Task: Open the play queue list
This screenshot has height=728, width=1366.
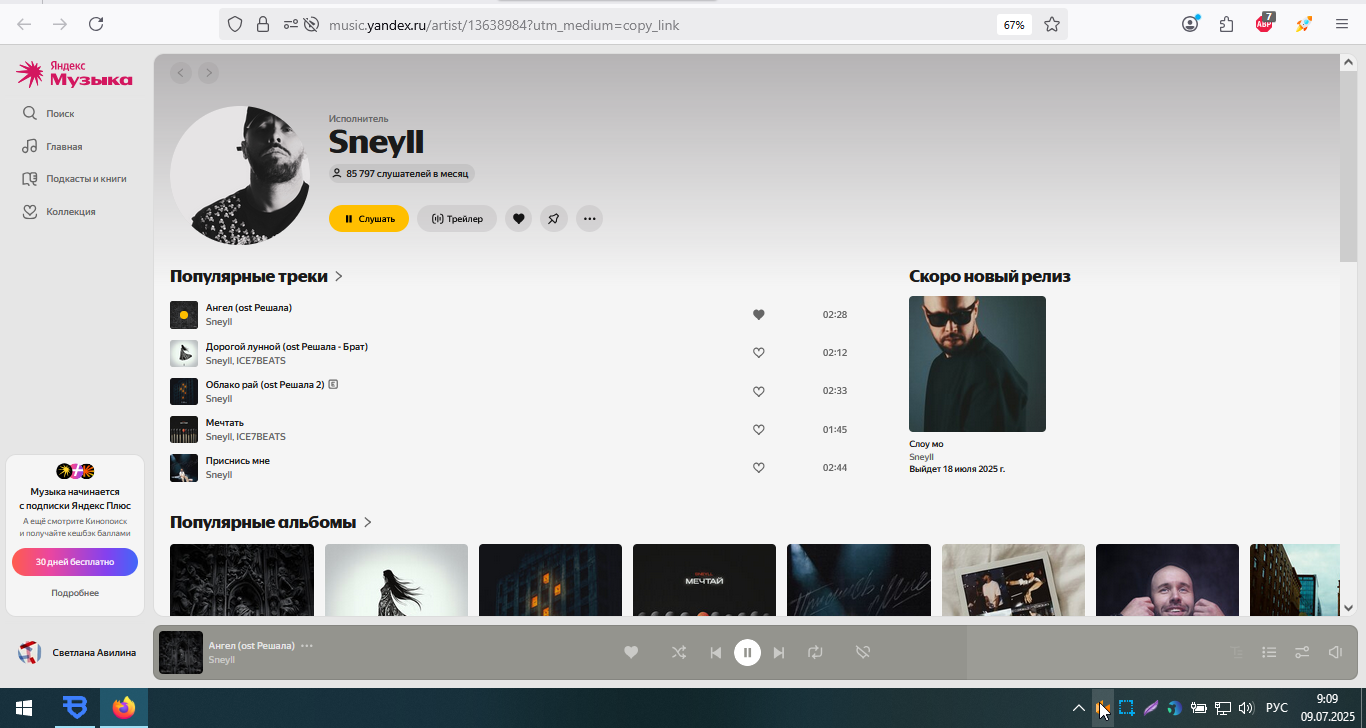Action: pyautogui.click(x=1269, y=652)
